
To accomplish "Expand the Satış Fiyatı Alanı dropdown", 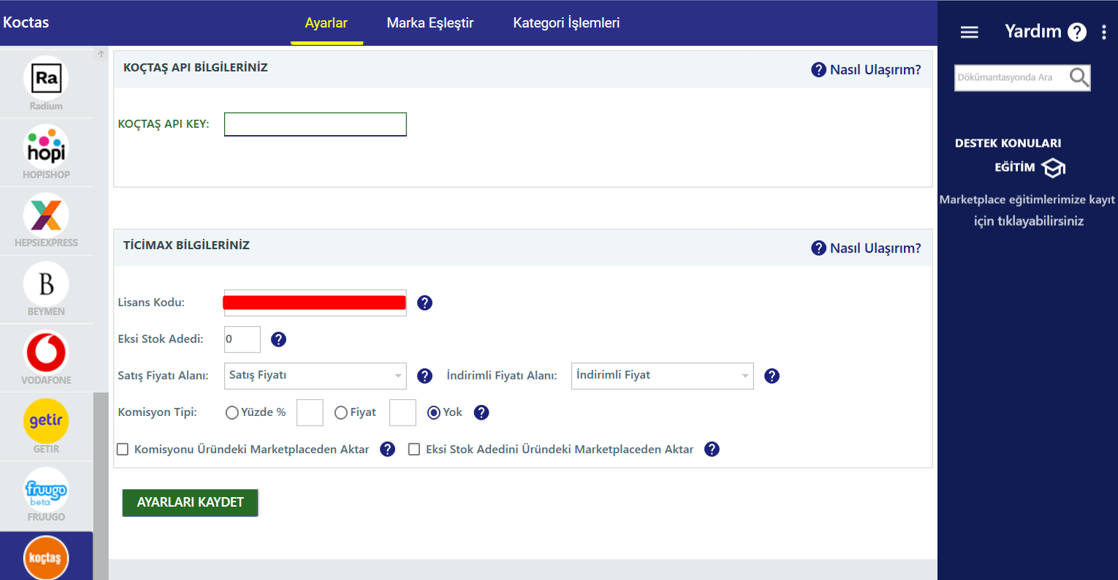I will tap(315, 376).
